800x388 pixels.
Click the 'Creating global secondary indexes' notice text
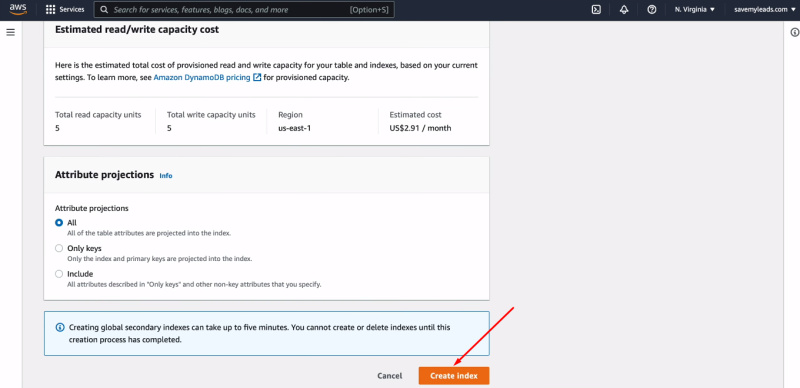point(259,333)
